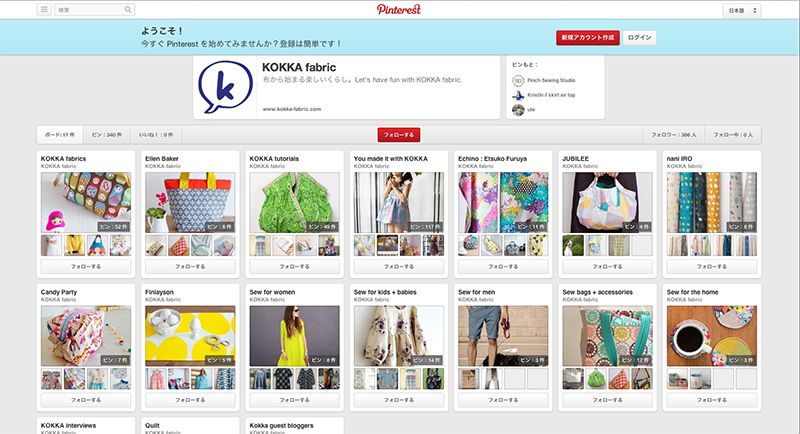Open the フォロワー 386人 tab

pos(673,135)
